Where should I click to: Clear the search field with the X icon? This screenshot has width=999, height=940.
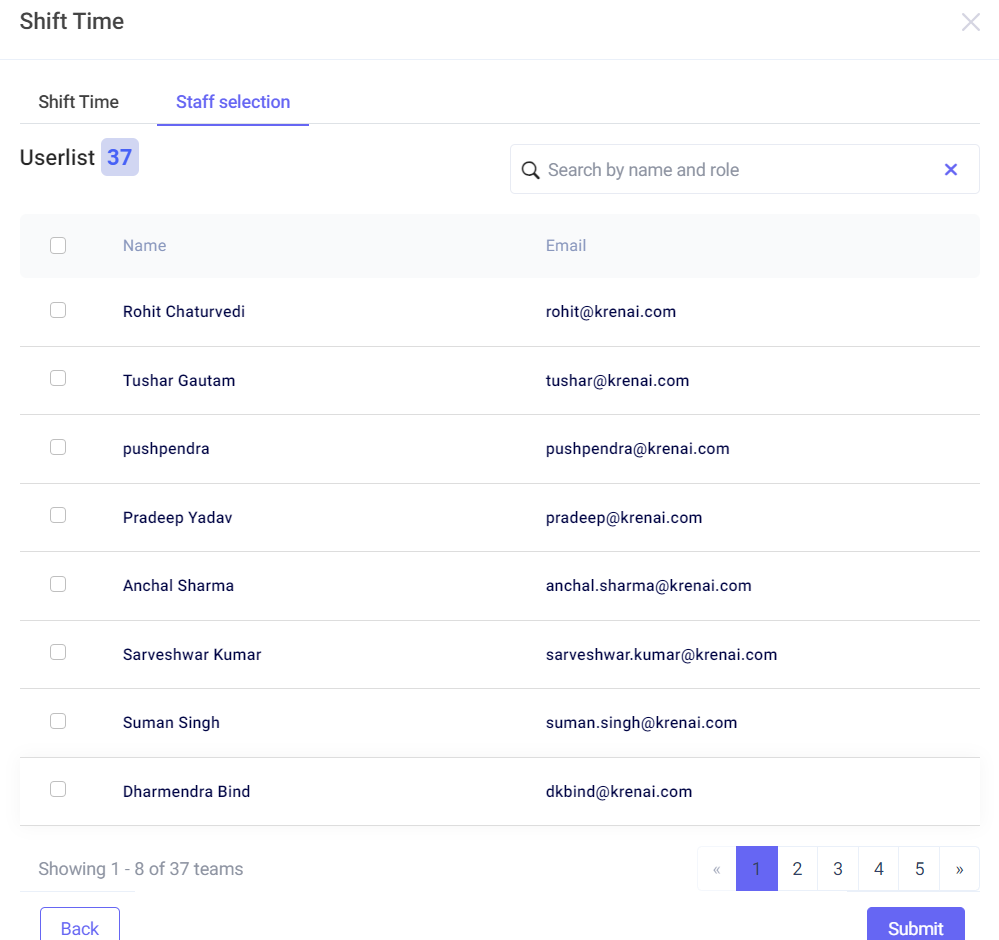pyautogui.click(x=951, y=170)
